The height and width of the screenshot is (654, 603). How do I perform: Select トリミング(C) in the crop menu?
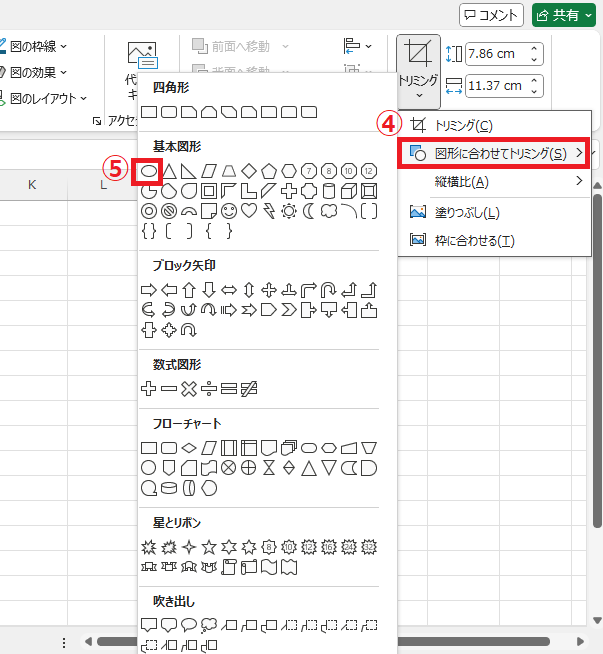point(494,125)
